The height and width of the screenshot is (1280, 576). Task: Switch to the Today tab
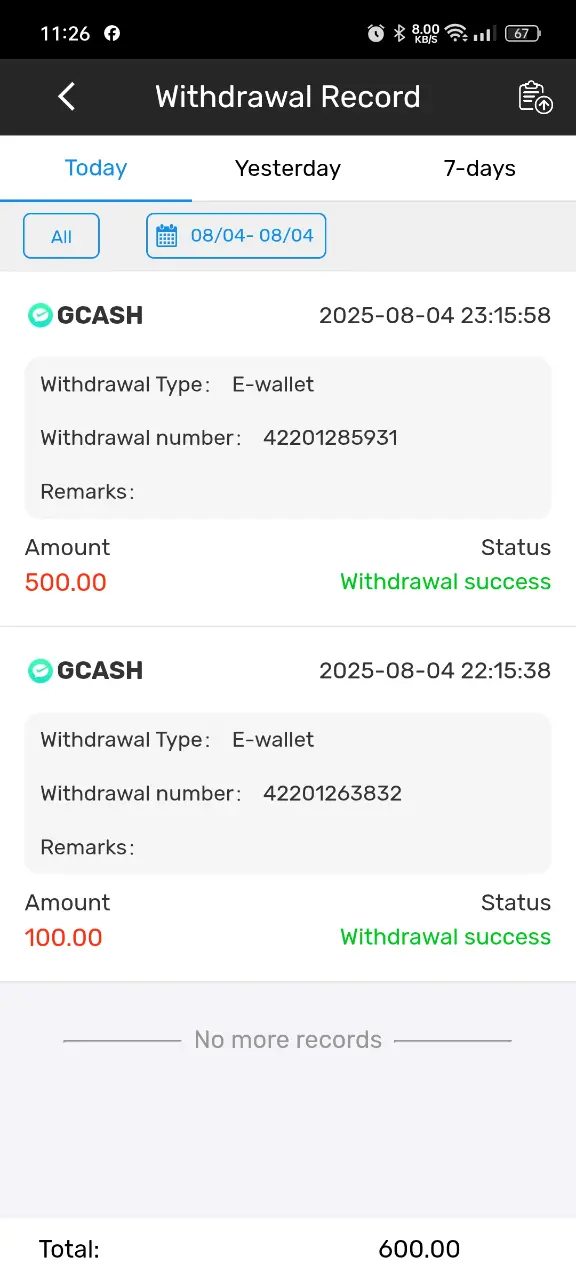click(96, 168)
